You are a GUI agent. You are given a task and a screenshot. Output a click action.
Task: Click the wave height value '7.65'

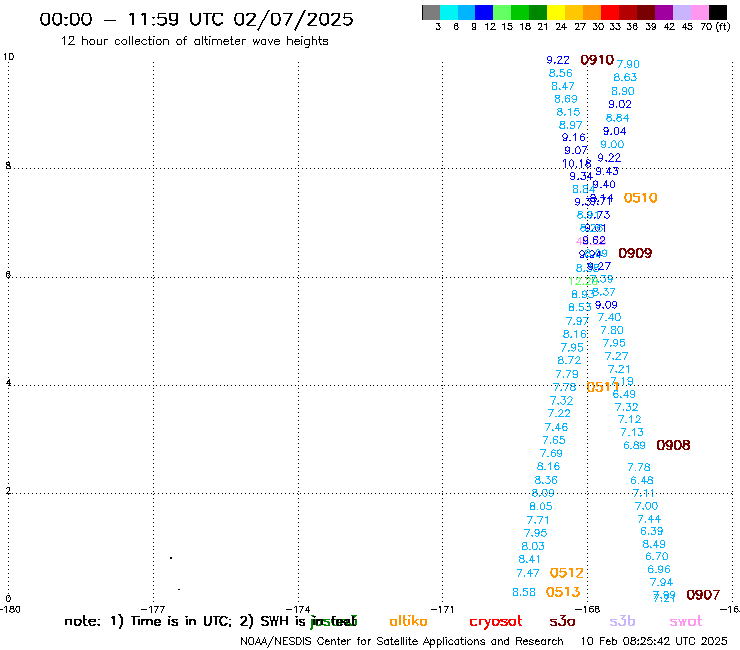pyautogui.click(x=554, y=440)
